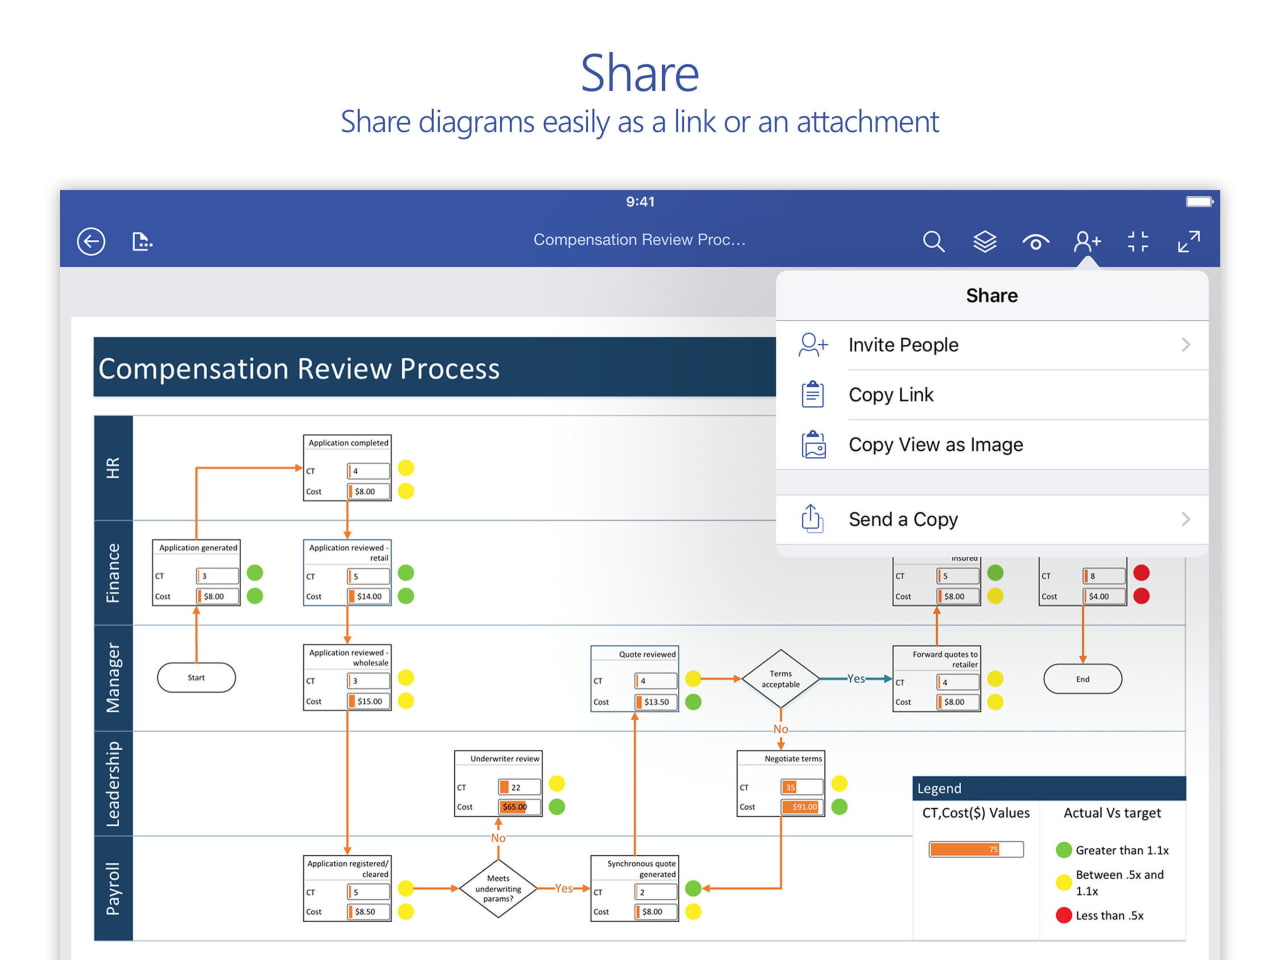Open the Layers panel icon

[985, 241]
